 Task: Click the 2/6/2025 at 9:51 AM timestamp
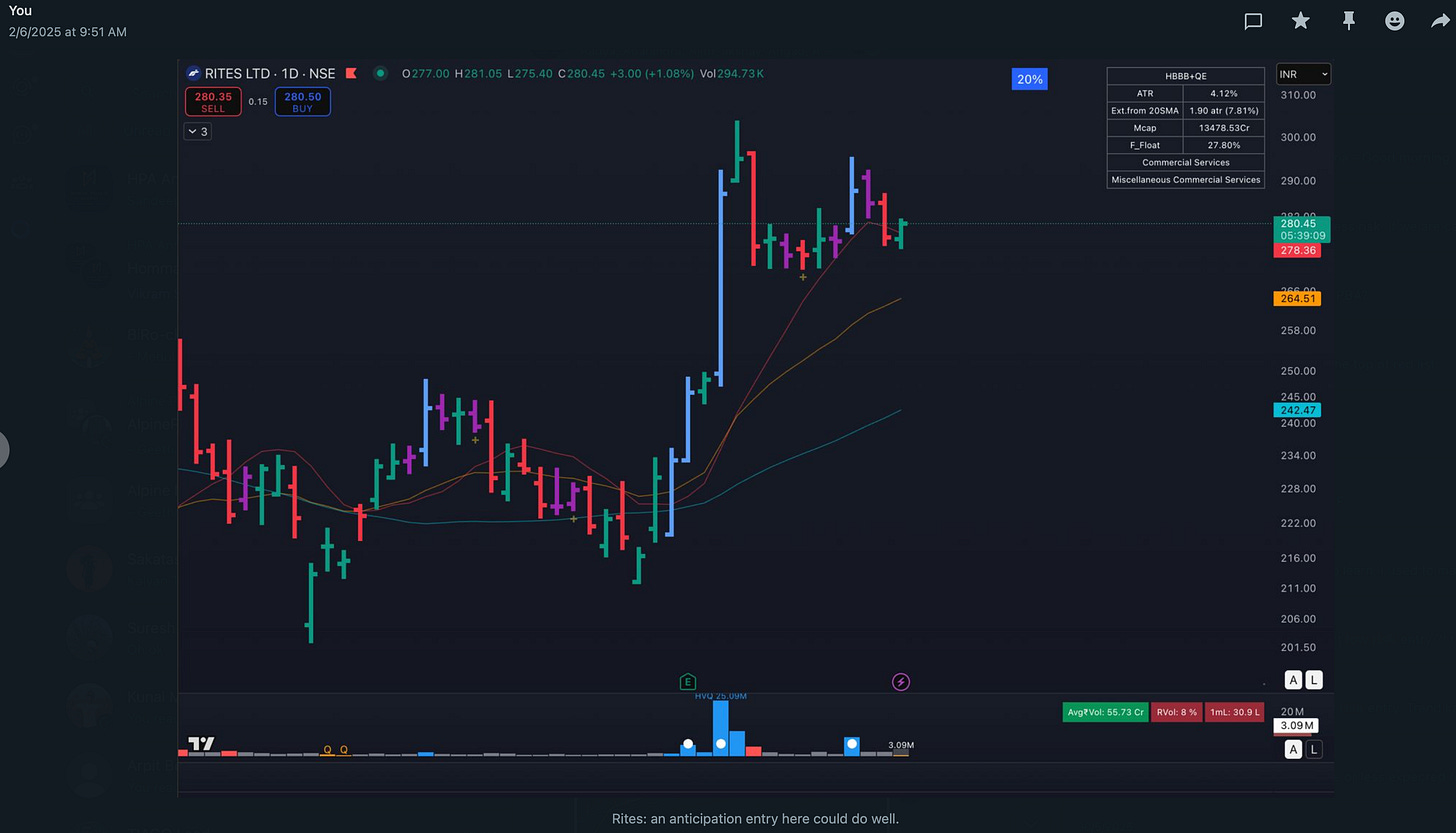click(68, 32)
